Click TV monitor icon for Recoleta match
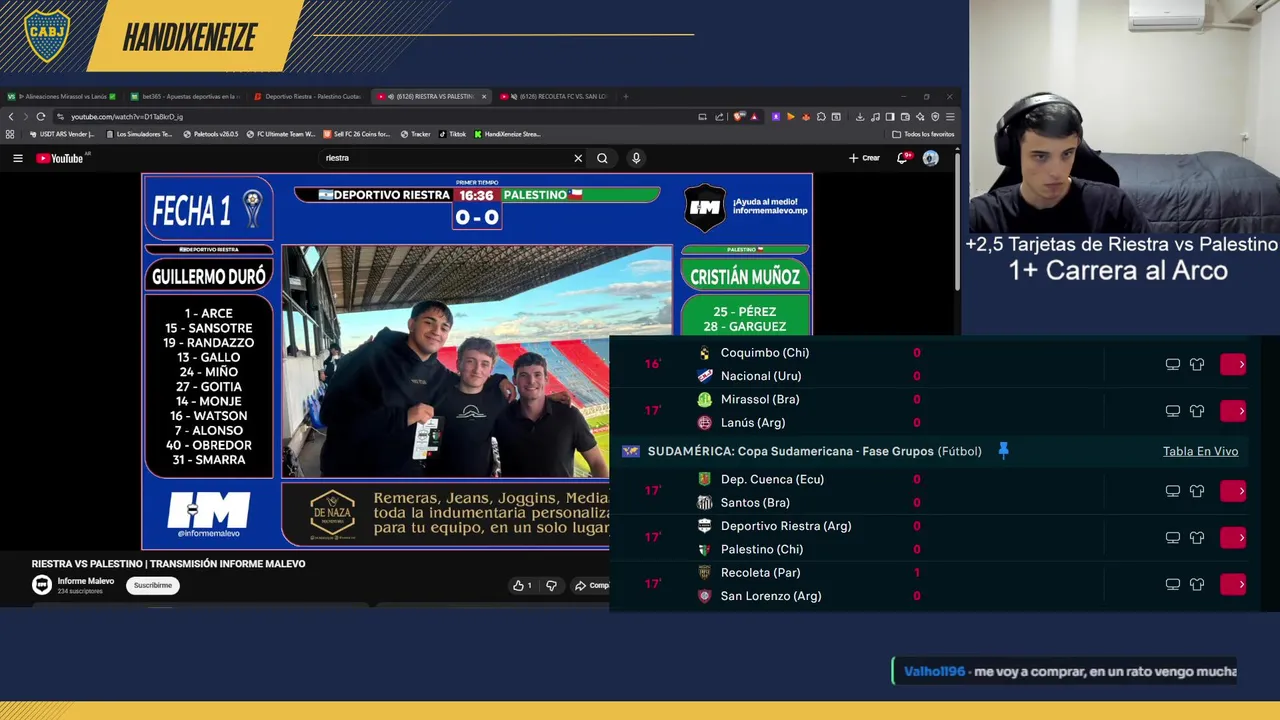This screenshot has width=1280, height=720. 1173,584
